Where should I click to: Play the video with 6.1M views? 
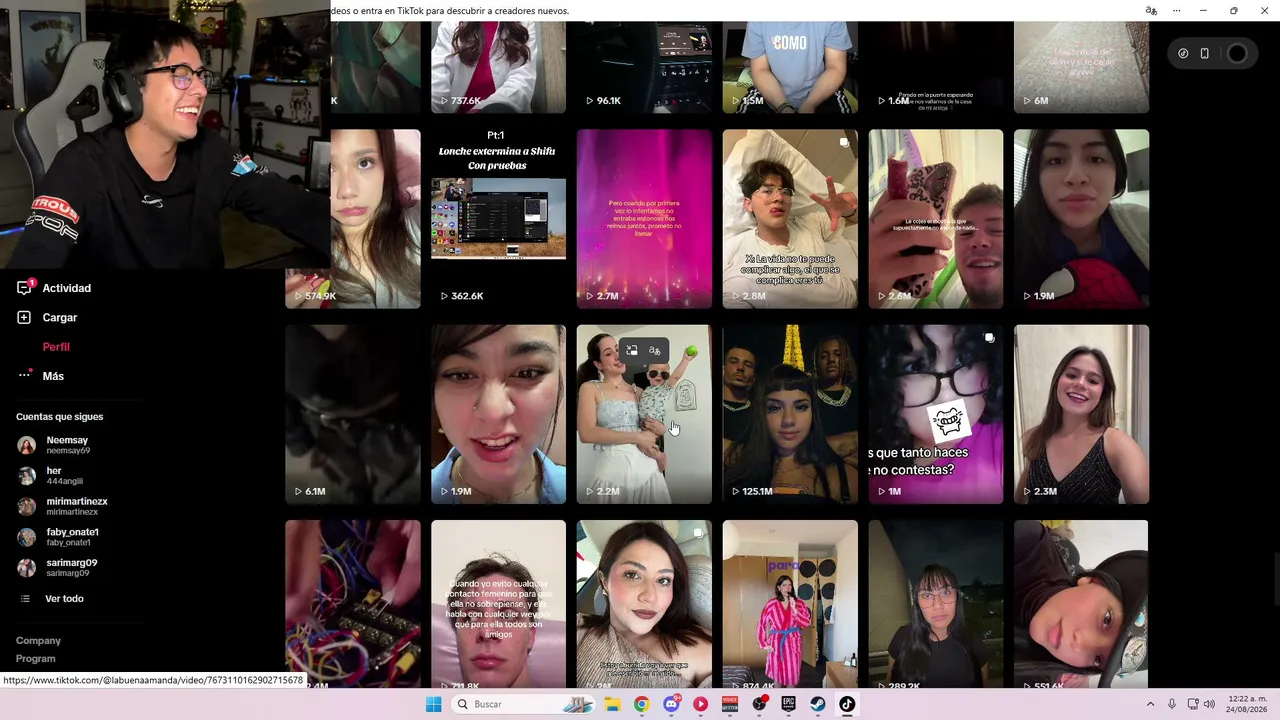pyautogui.click(x=353, y=414)
